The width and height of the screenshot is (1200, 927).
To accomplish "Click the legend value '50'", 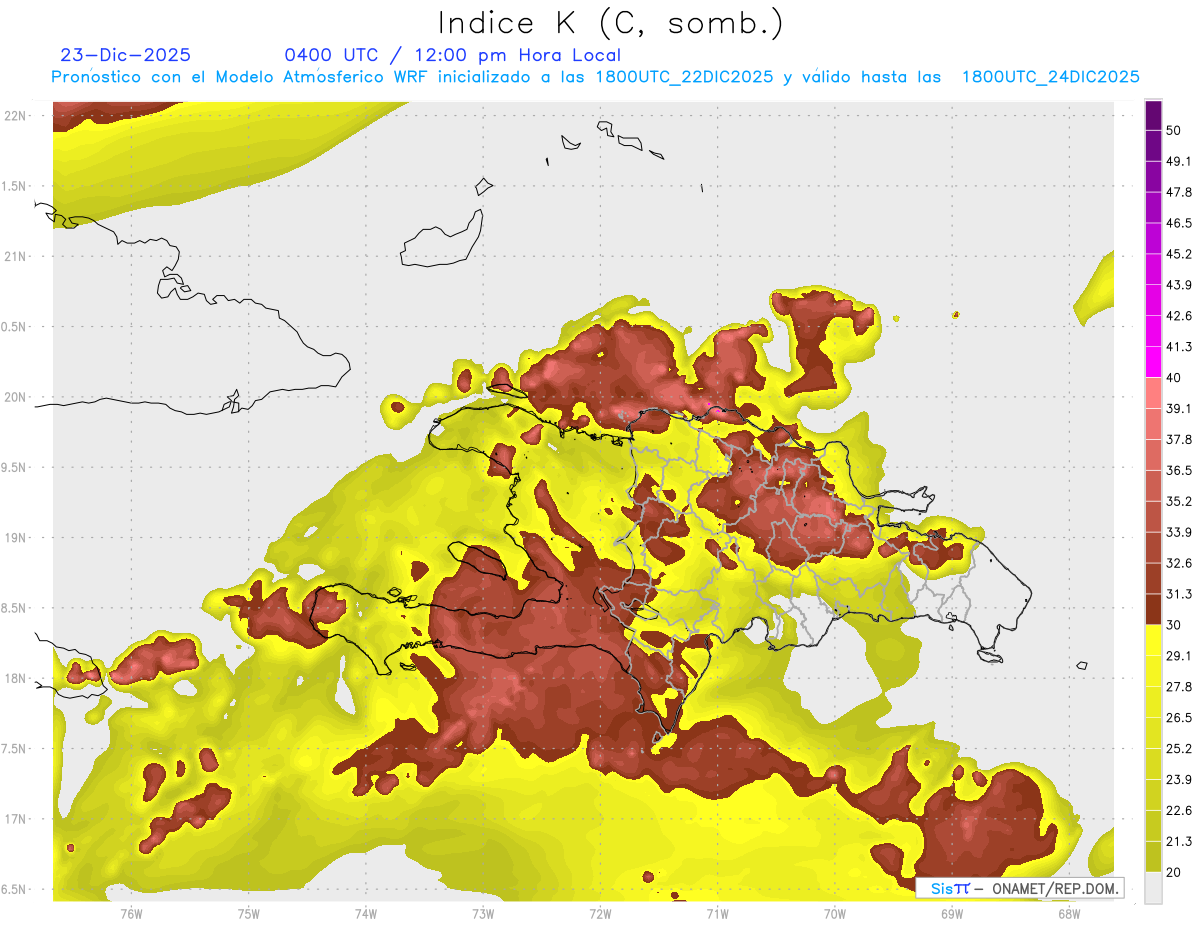I will 1173,131.
